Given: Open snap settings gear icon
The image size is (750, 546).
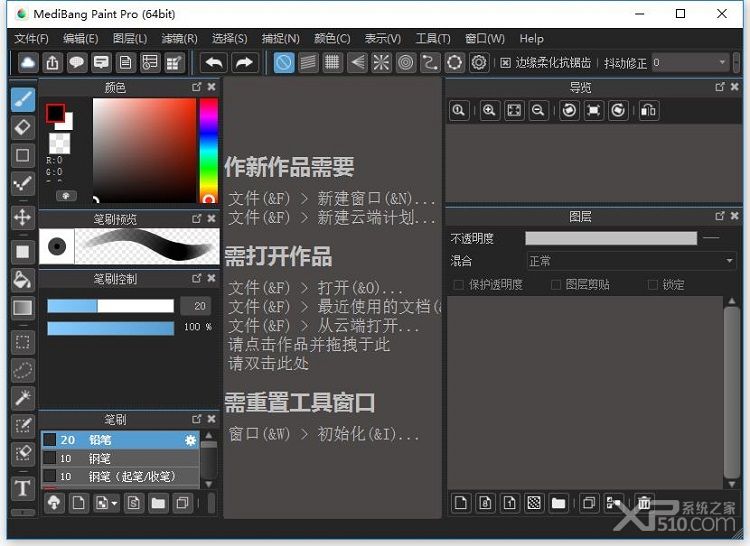Looking at the screenshot, I should pos(479,63).
